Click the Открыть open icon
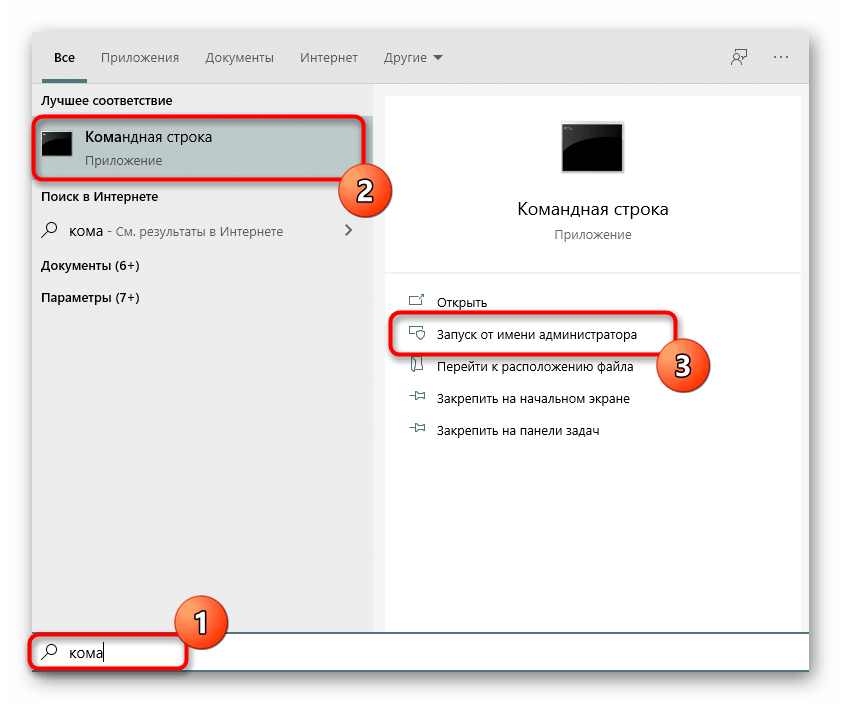This screenshot has width=841, height=704. tap(417, 302)
